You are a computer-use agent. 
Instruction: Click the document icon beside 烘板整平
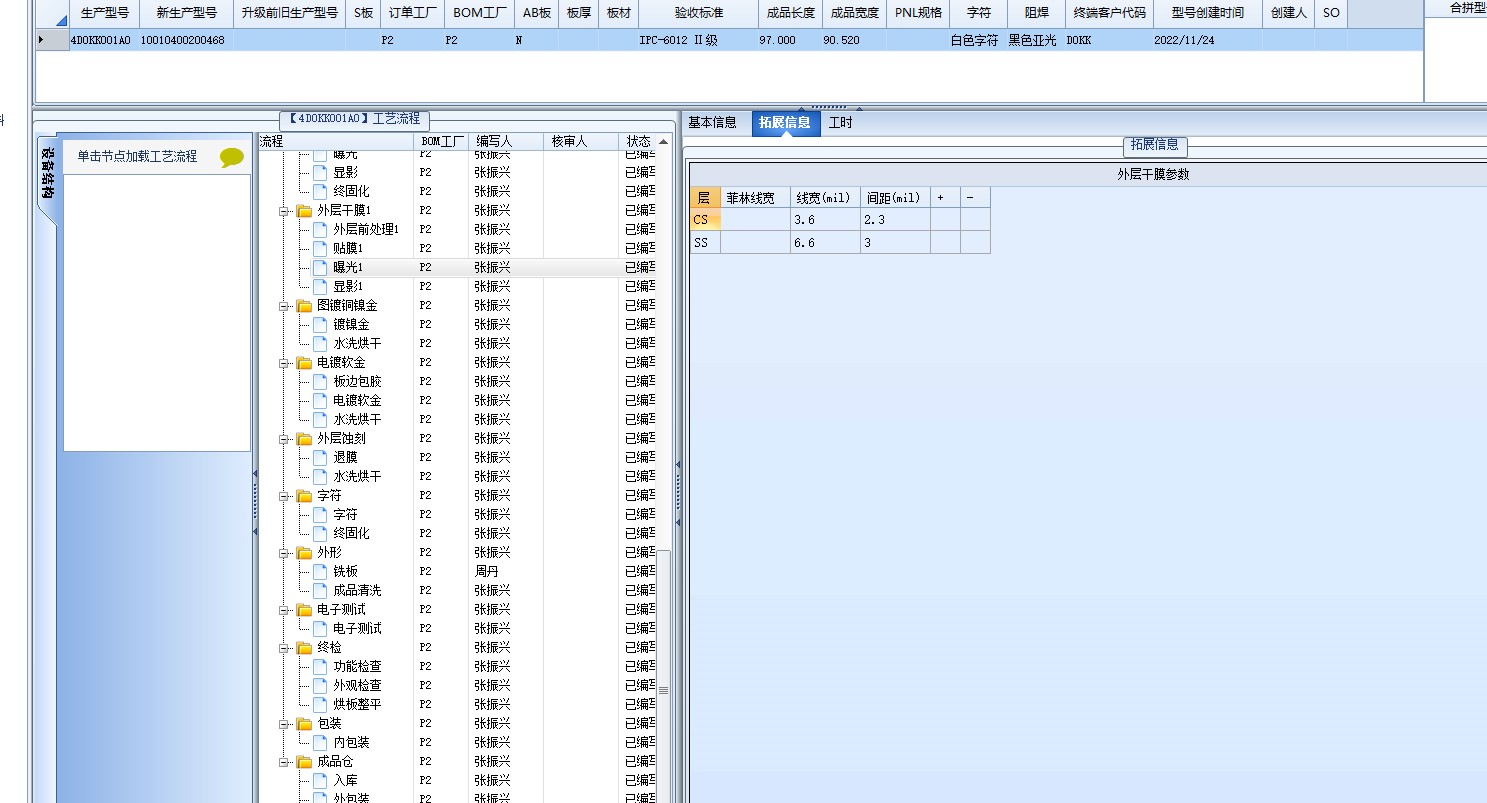click(x=320, y=705)
